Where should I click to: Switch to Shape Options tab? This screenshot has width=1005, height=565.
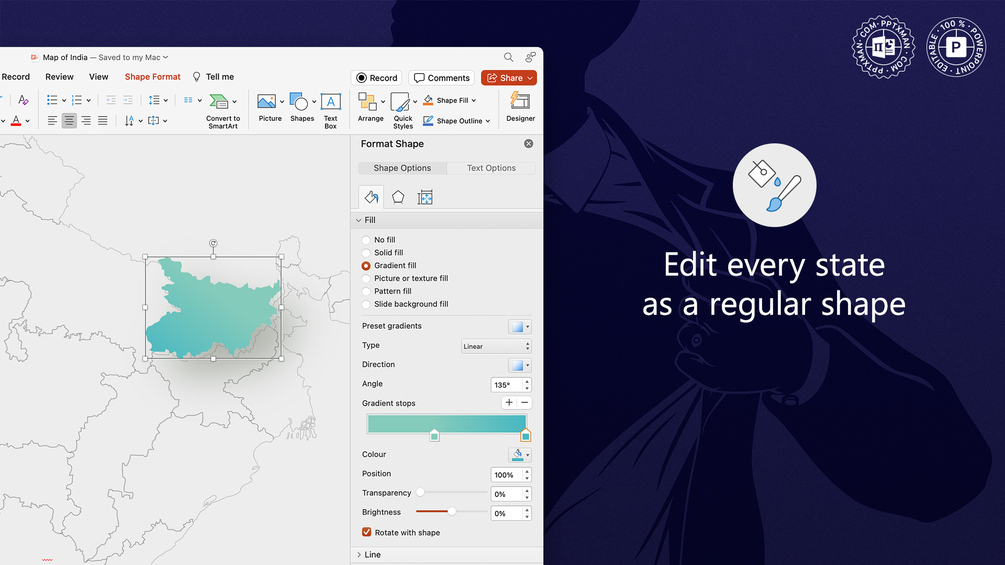[x=402, y=168]
